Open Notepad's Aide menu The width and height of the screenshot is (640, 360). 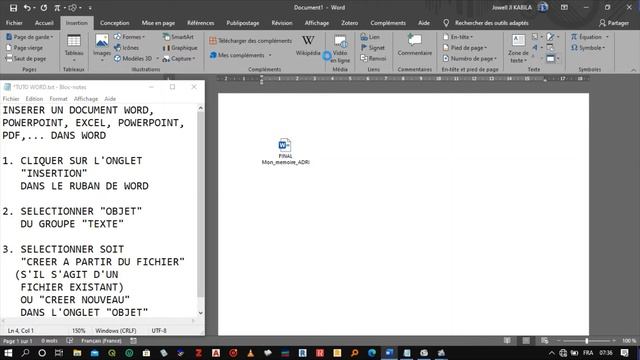tap(110, 99)
